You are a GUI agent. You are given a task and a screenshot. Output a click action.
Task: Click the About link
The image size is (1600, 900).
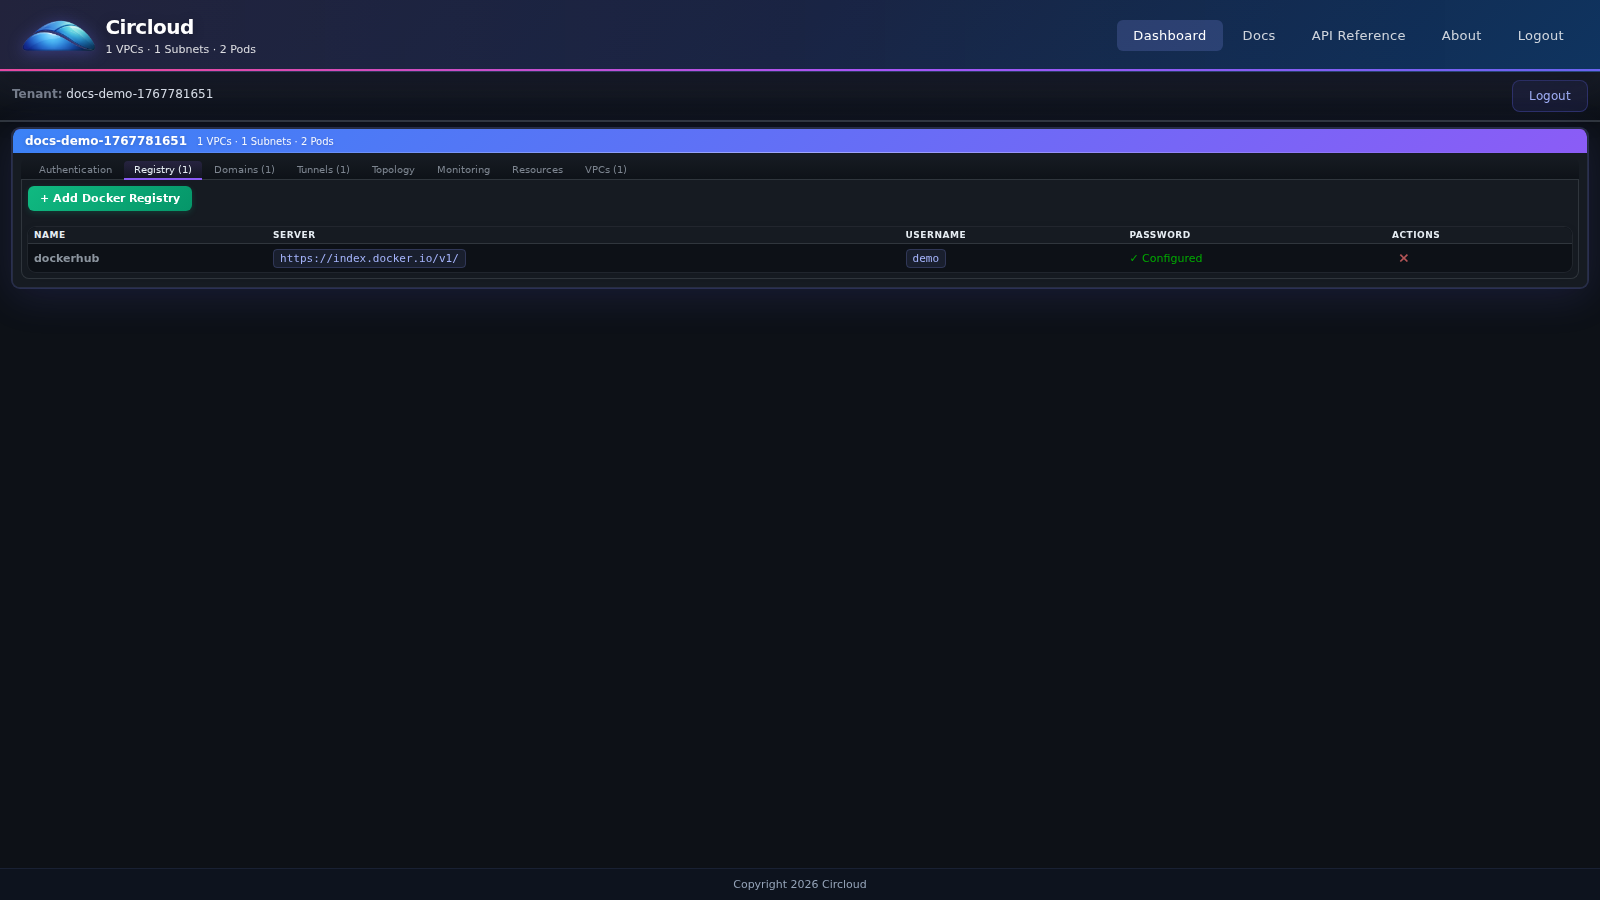pyautogui.click(x=1461, y=35)
